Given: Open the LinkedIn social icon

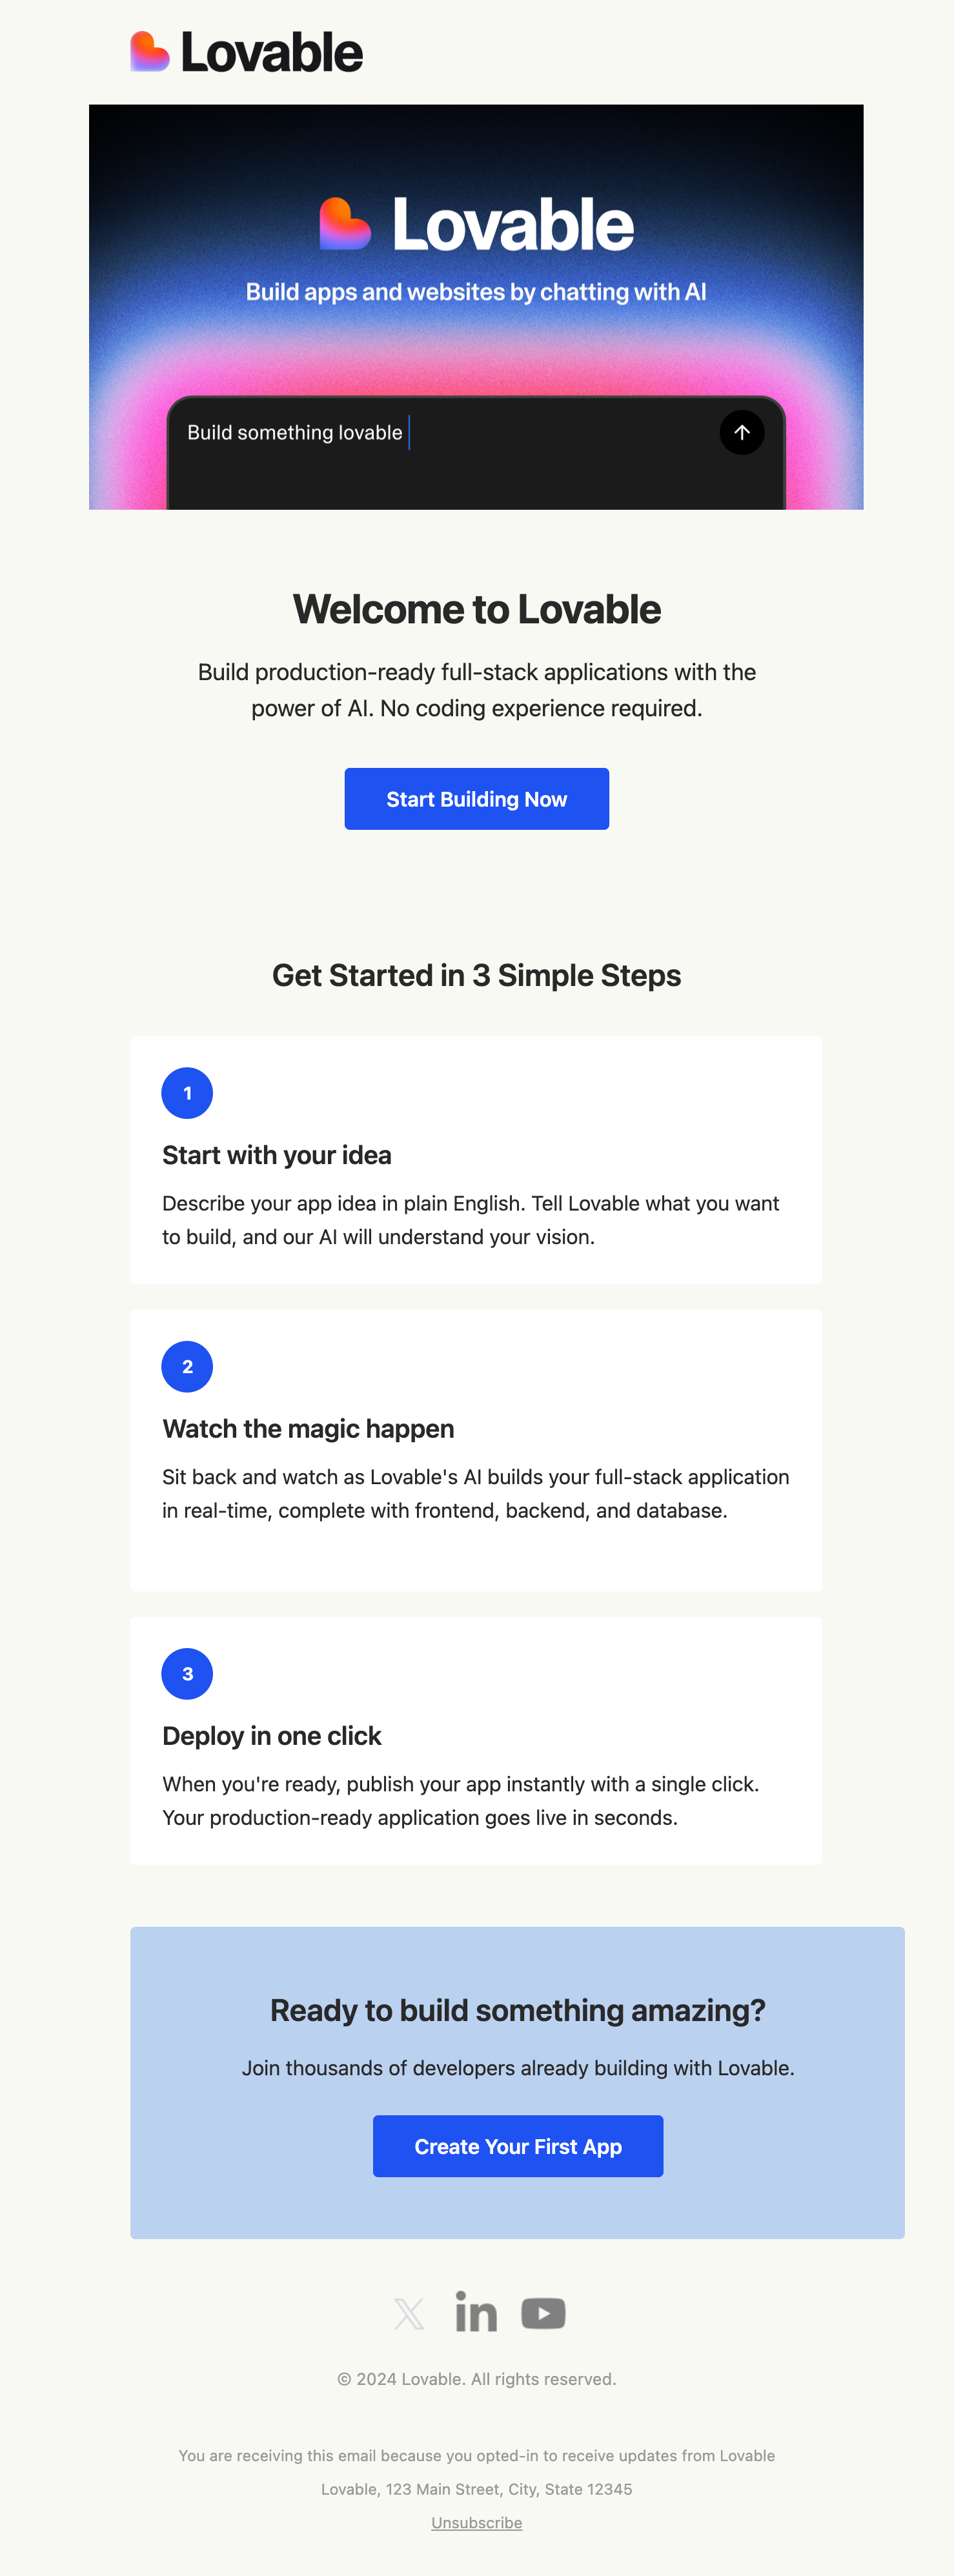Looking at the screenshot, I should coord(476,2312).
